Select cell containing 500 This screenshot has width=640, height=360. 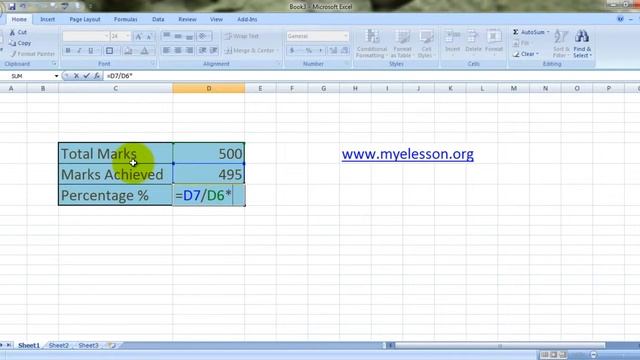click(209, 153)
